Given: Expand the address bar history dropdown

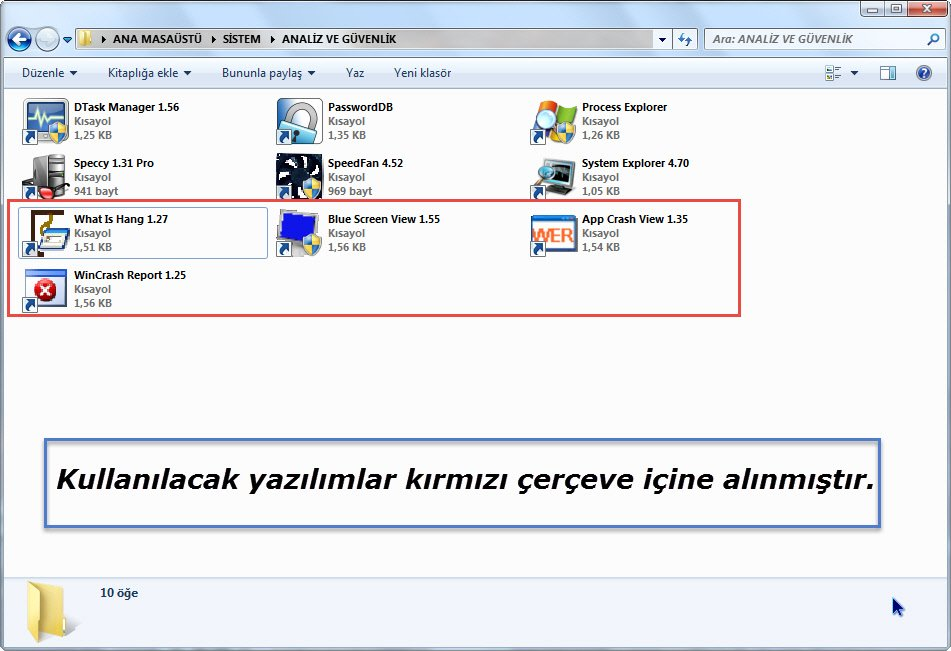Looking at the screenshot, I should (x=662, y=39).
